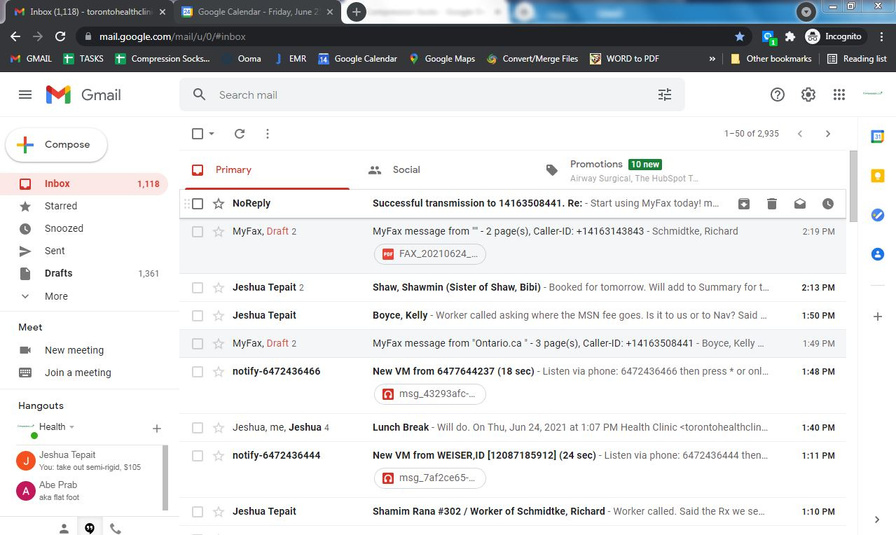Image resolution: width=896 pixels, height=535 pixels.
Task: Switch to the Social tab
Action: 405,170
